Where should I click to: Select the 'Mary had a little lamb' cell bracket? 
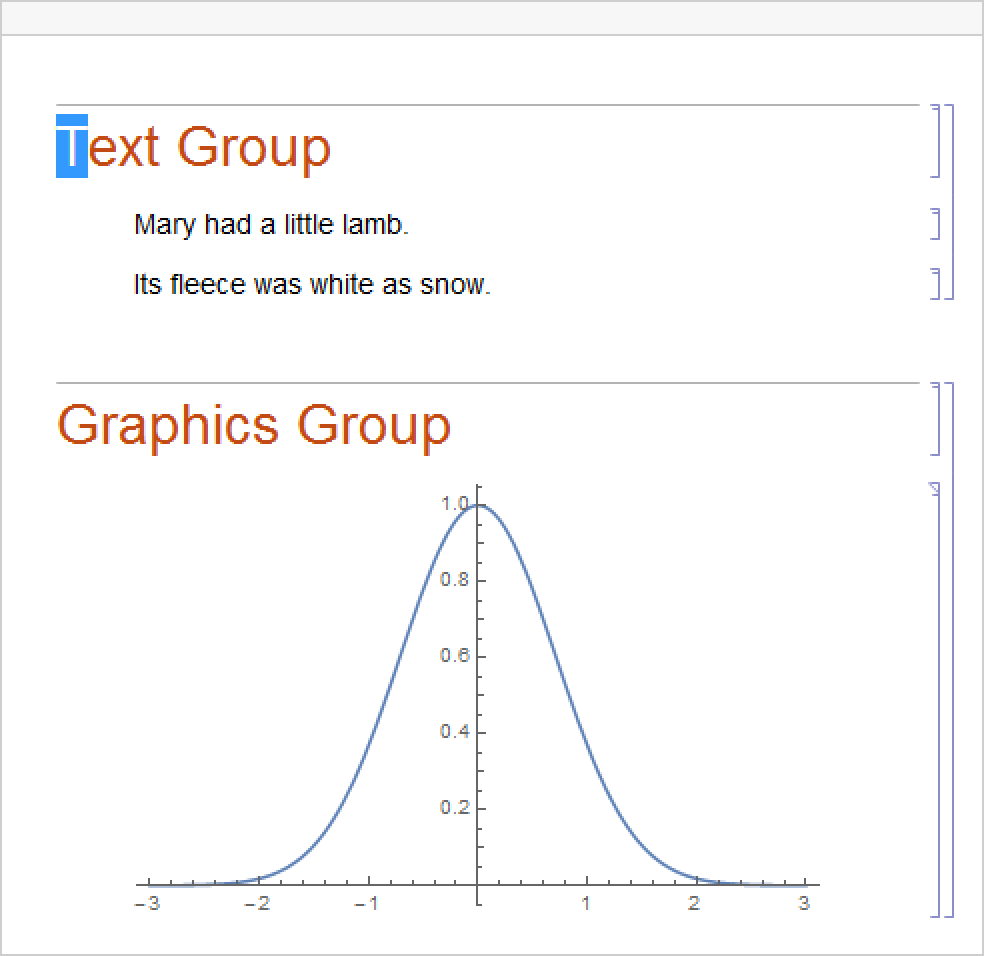(936, 224)
